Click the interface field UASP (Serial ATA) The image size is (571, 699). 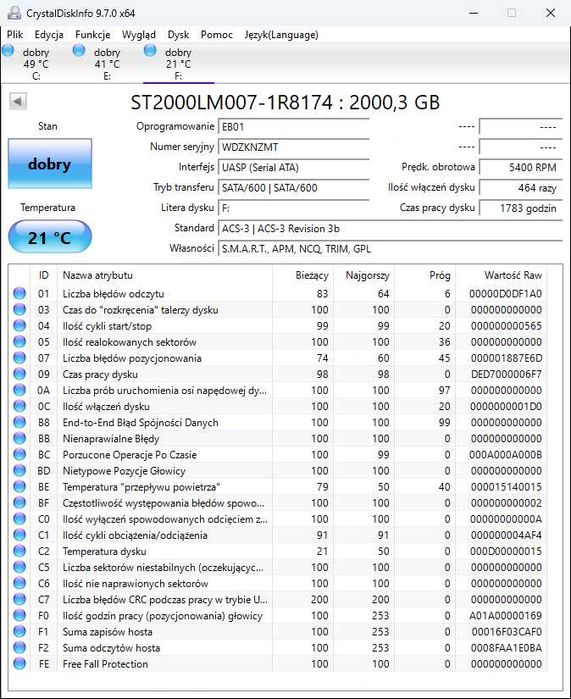294,168
